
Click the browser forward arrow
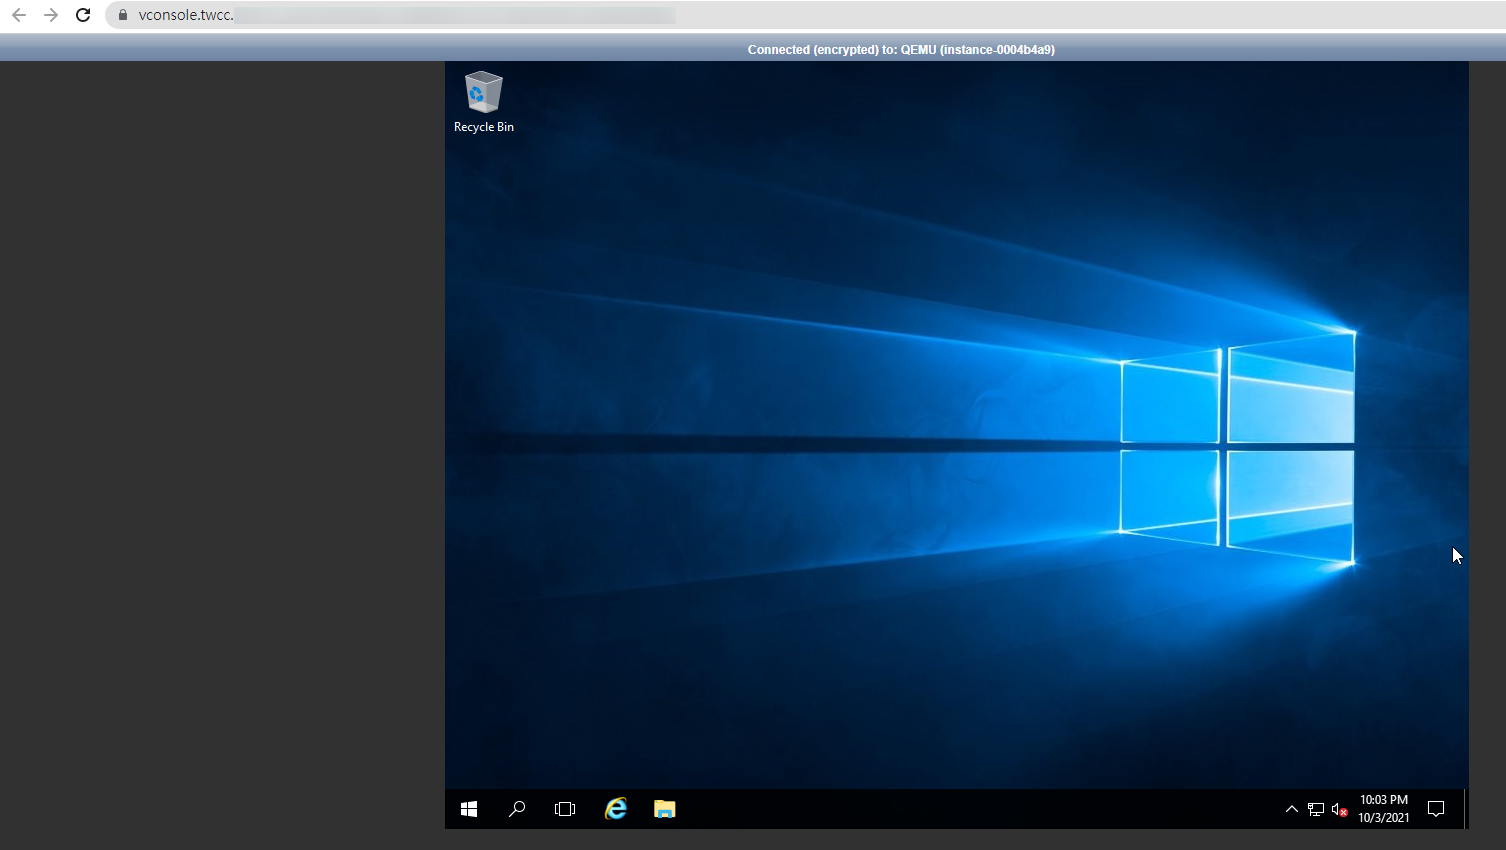click(51, 15)
